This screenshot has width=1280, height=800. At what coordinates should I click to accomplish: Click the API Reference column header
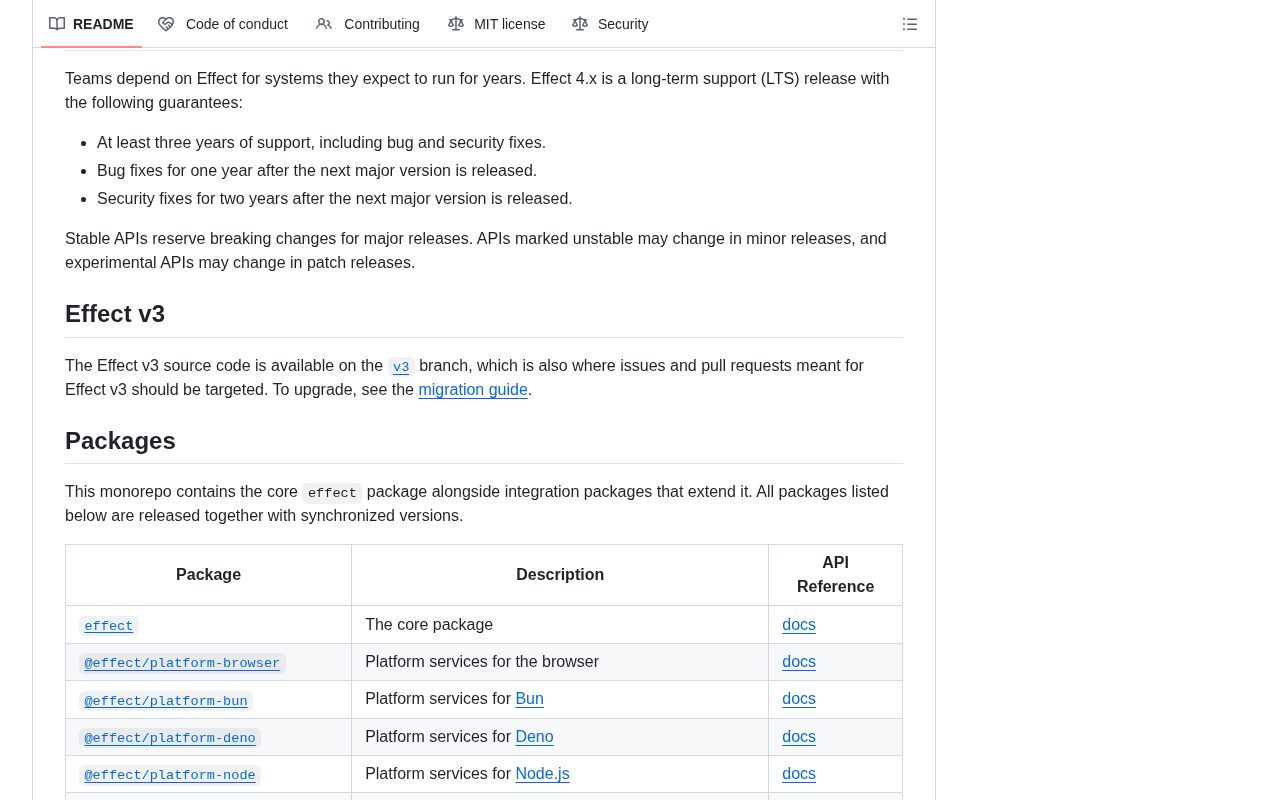[x=835, y=575]
